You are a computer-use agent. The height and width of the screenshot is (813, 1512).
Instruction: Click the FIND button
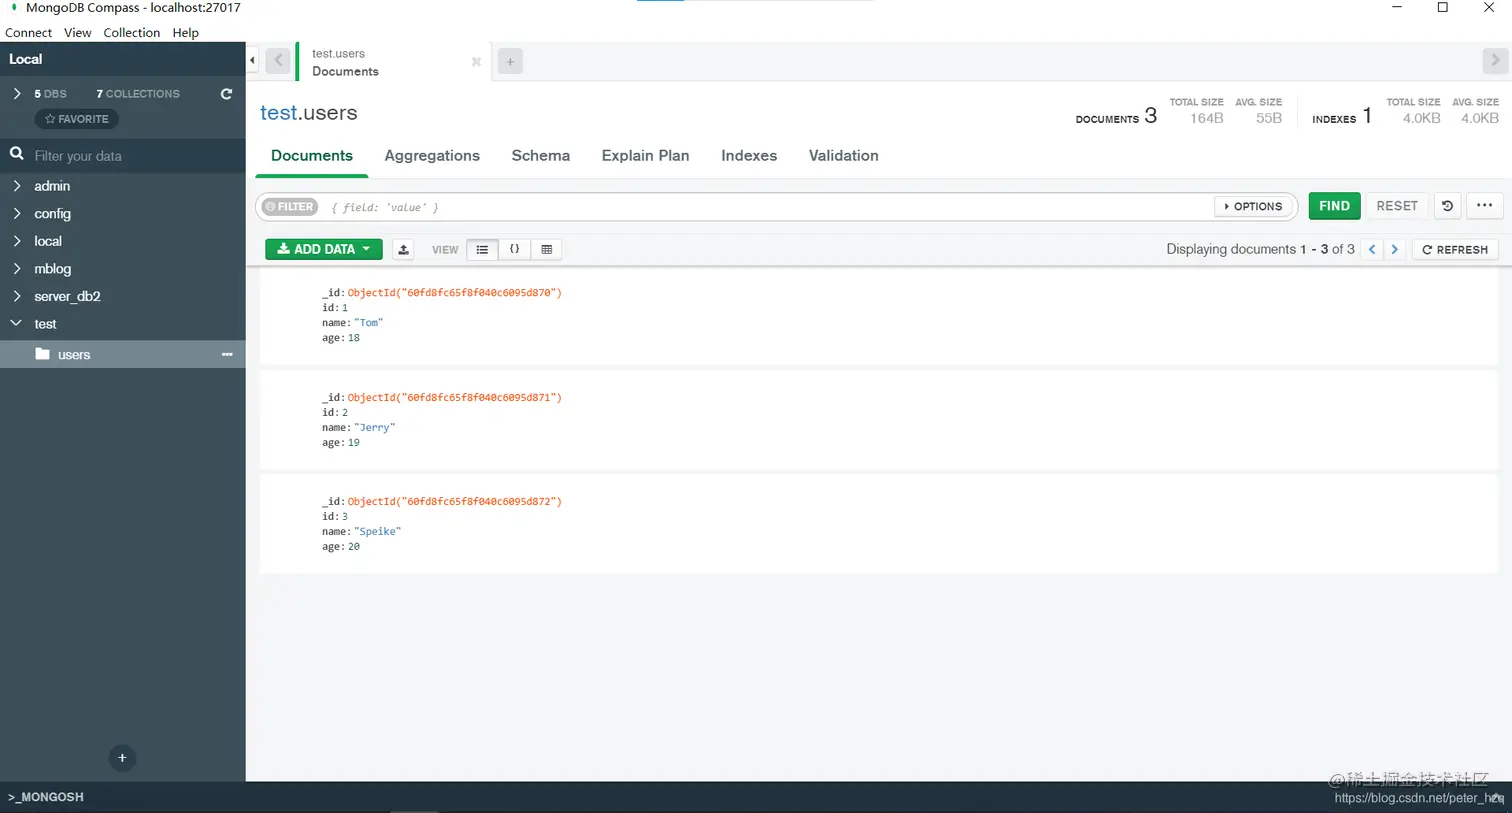tap(1334, 206)
